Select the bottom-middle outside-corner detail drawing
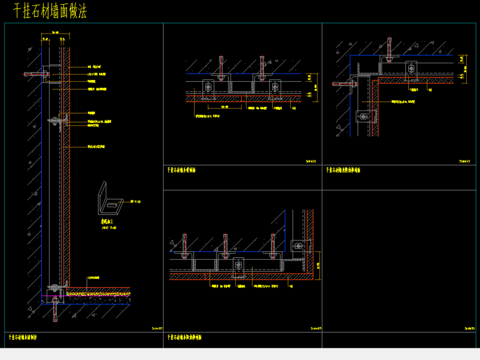 tap(245, 248)
